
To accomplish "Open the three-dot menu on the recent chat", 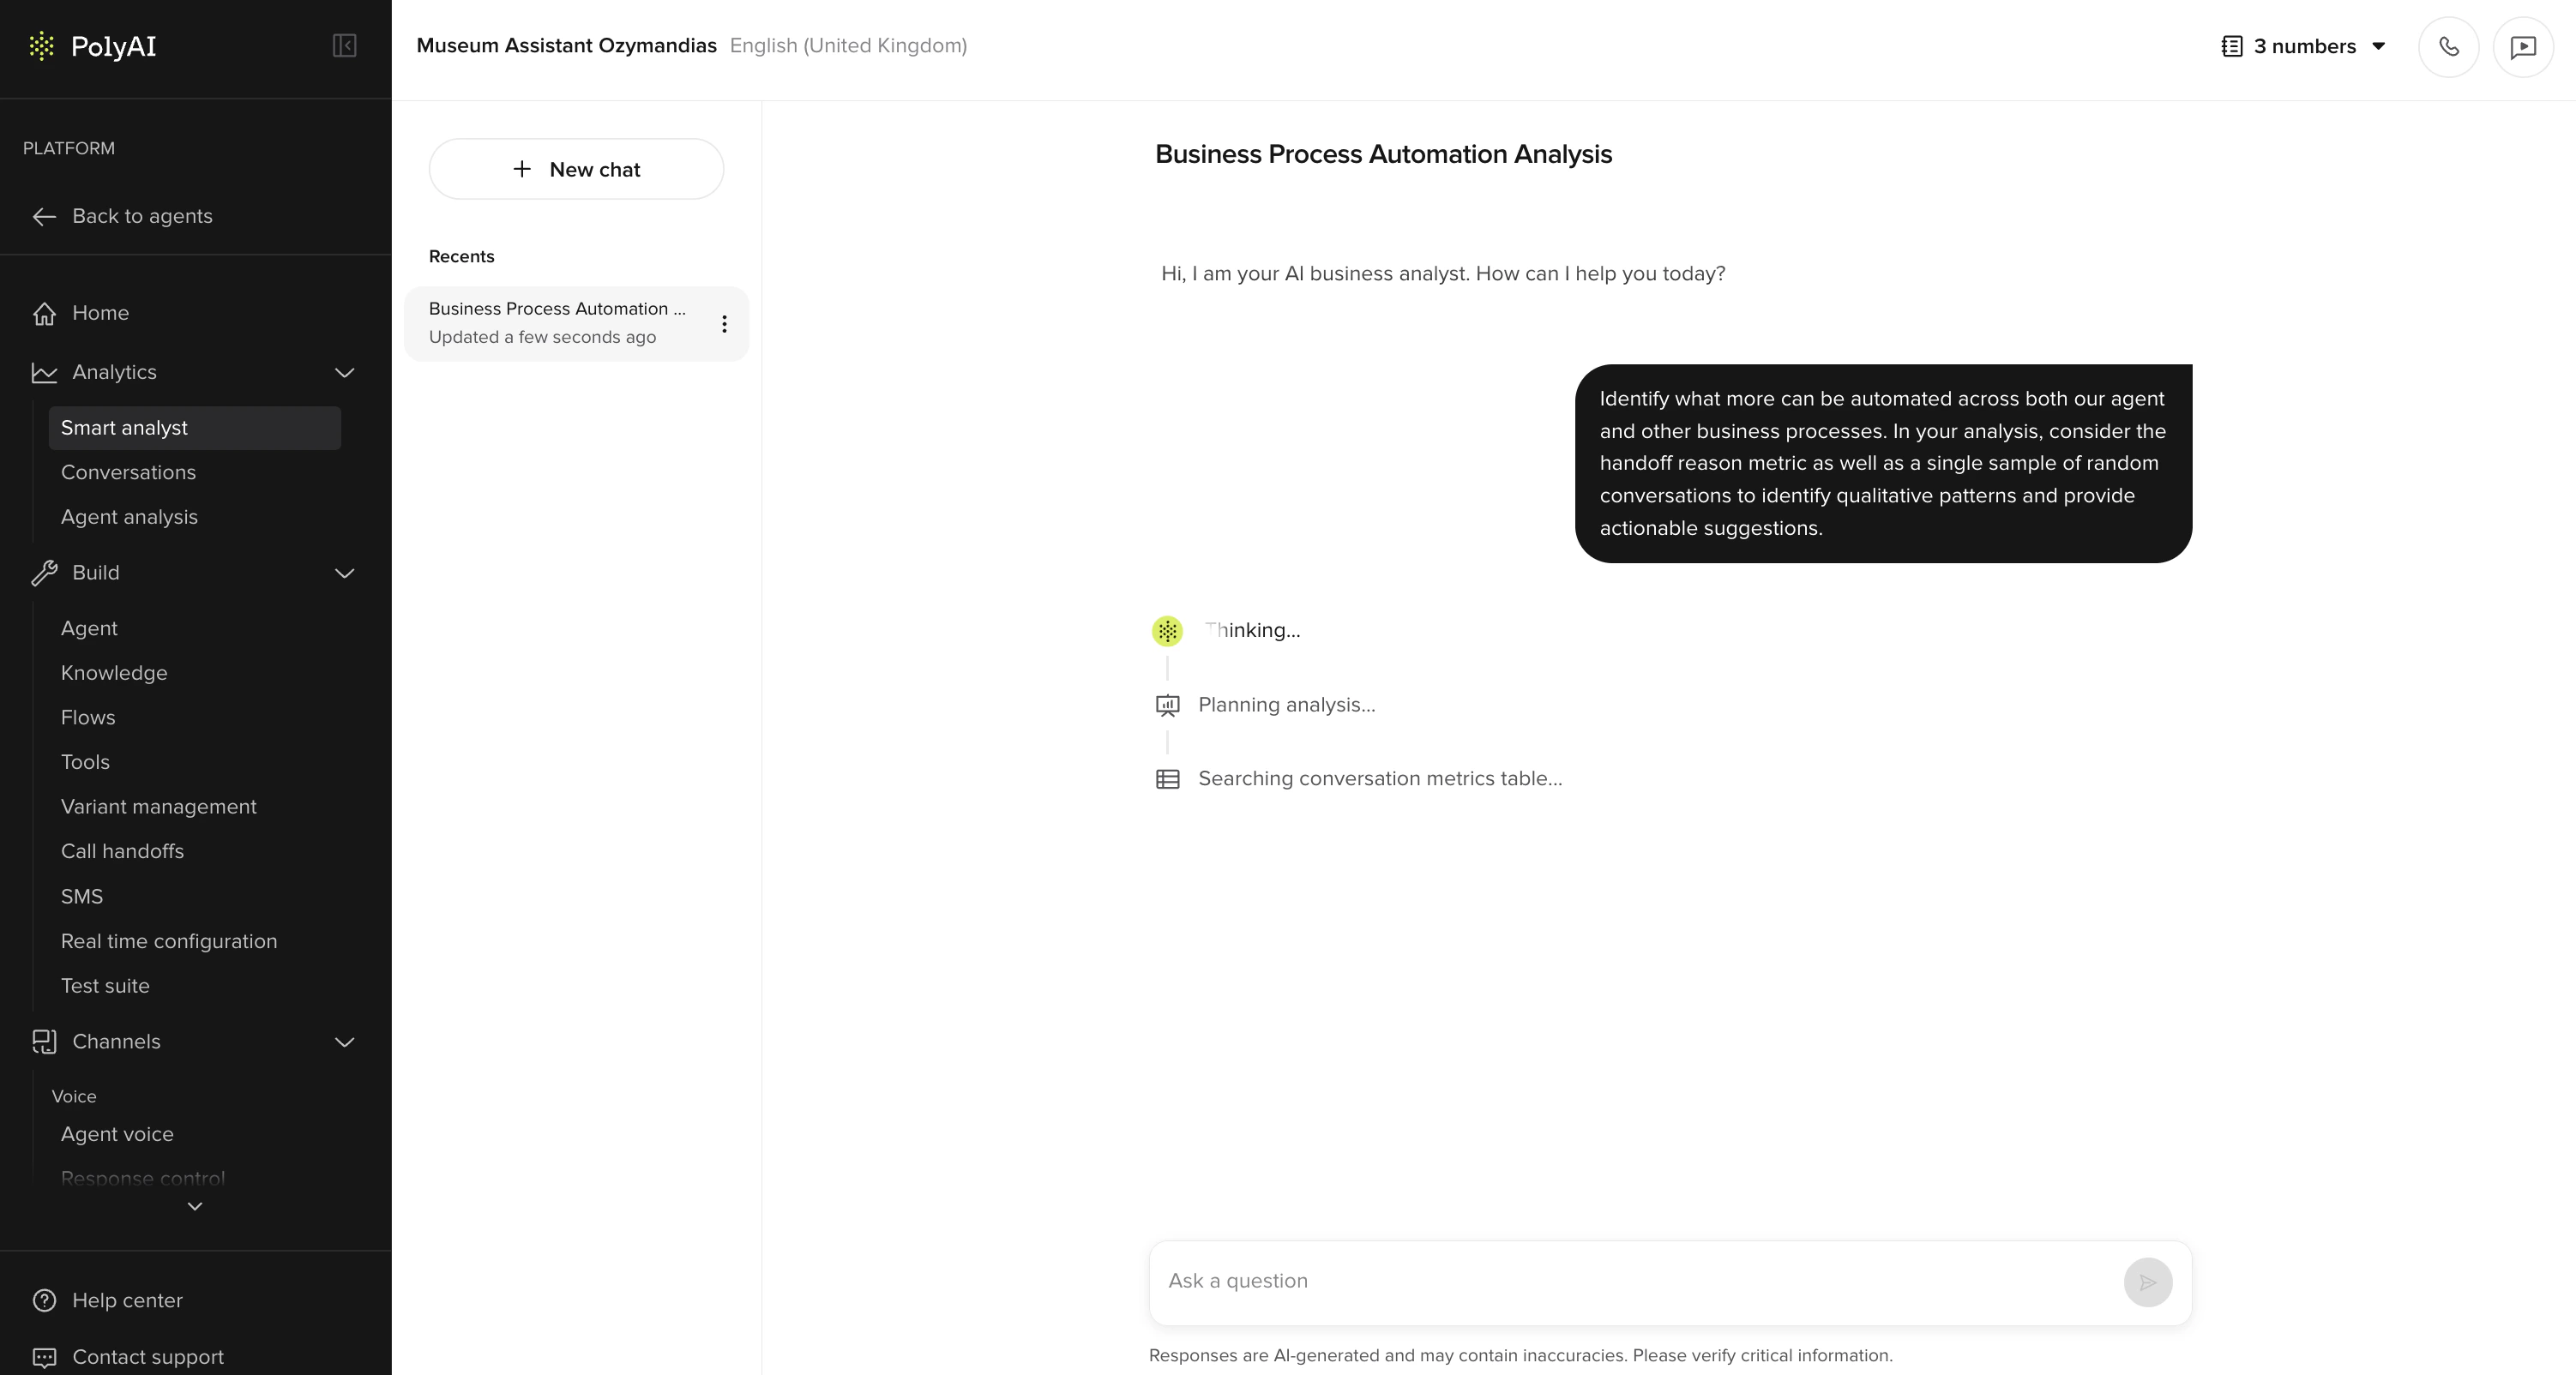I will (x=725, y=324).
